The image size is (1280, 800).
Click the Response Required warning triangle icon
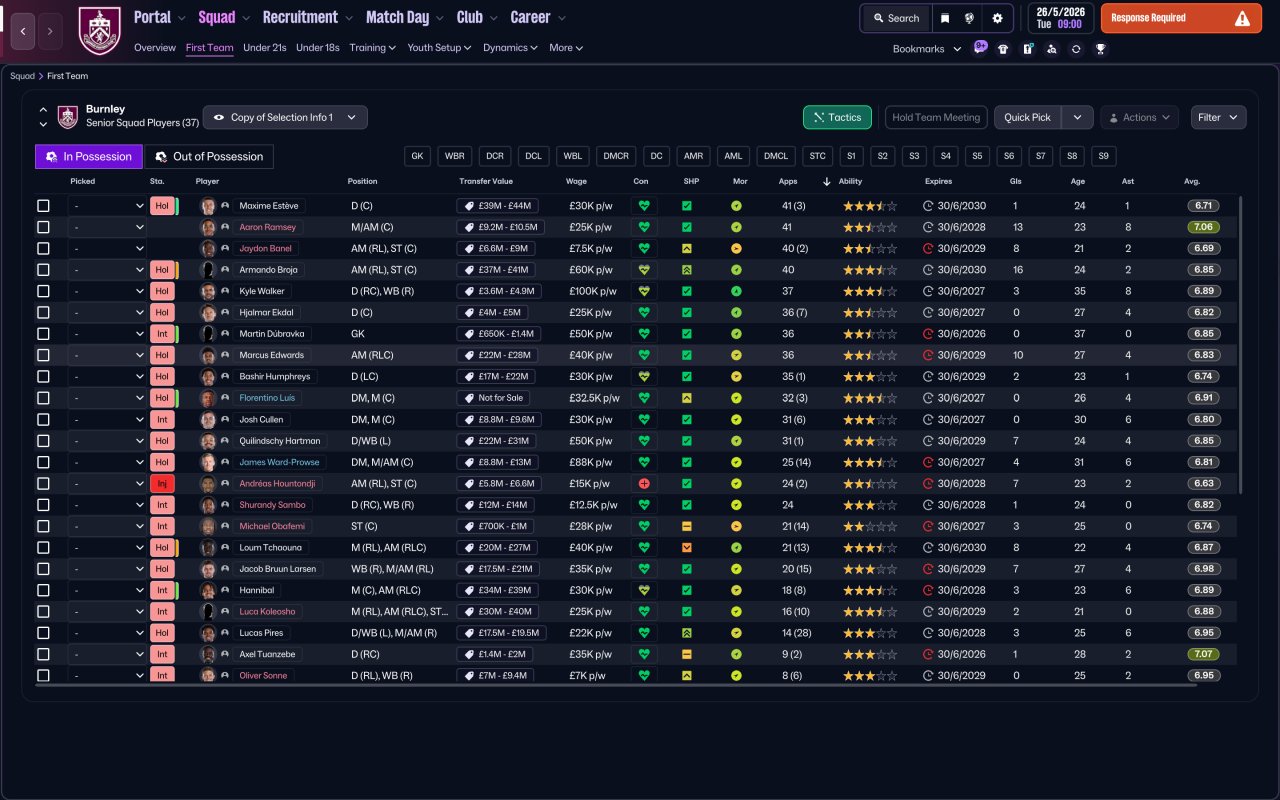pos(1242,18)
